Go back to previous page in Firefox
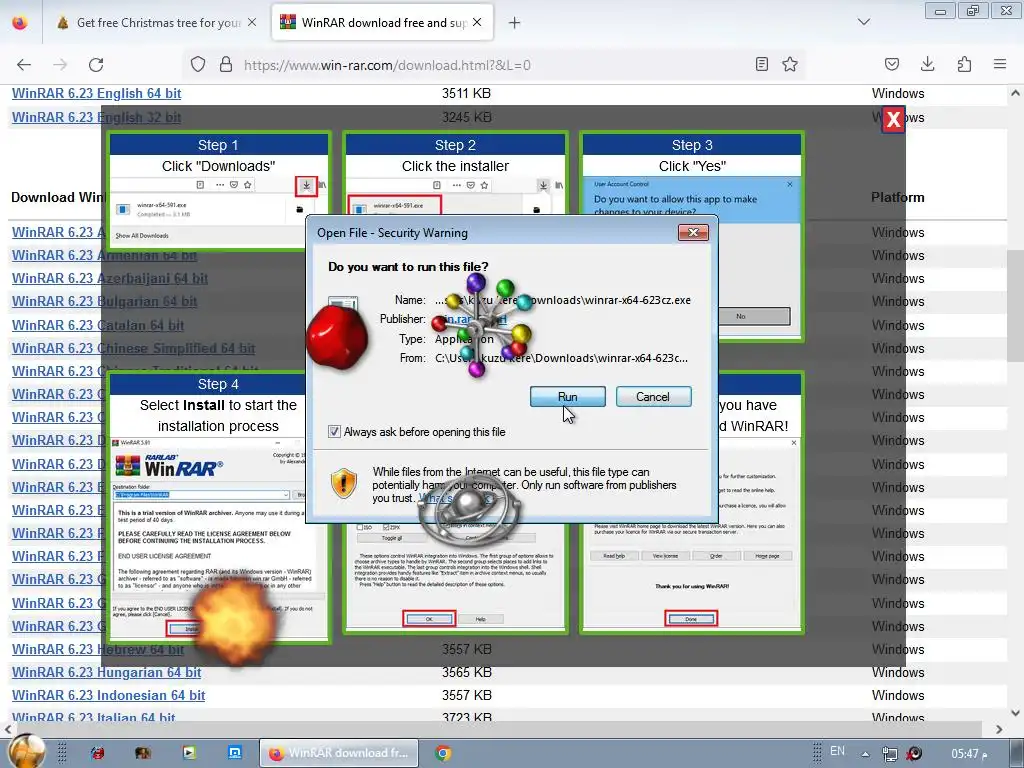 tap(24, 65)
